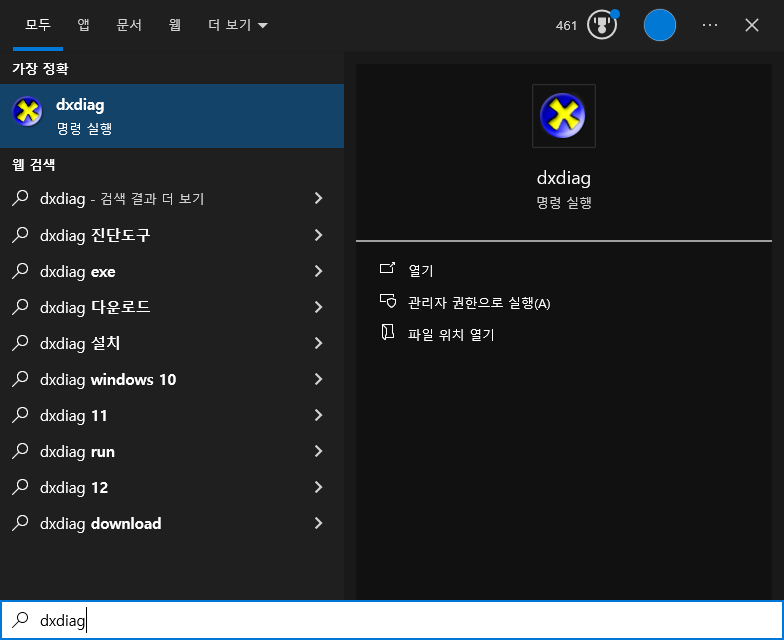Click the blue account avatar circle

click(660, 25)
